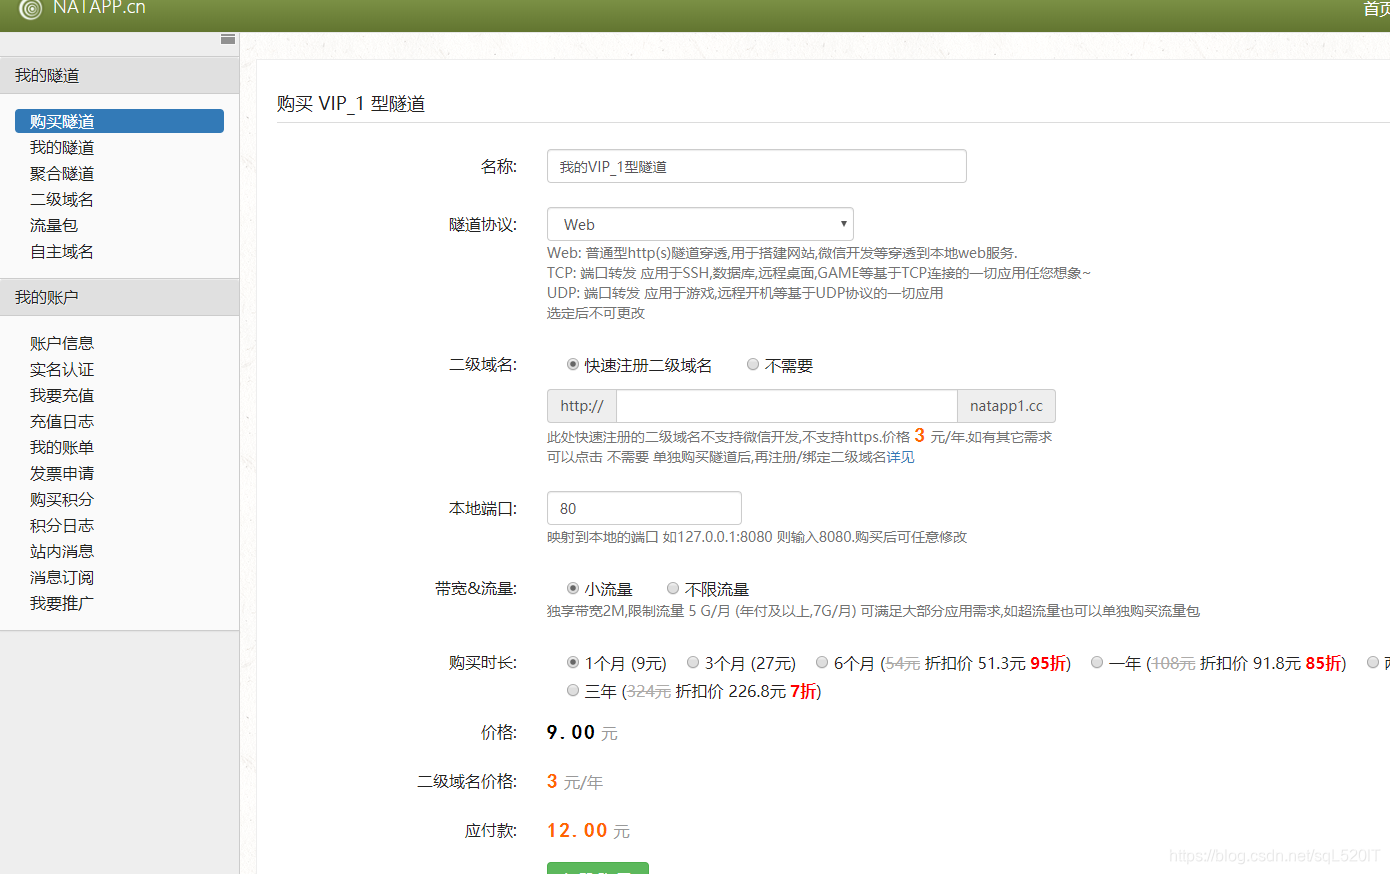Choose 小流量 bandwidth option
The width and height of the screenshot is (1390, 874).
tap(573, 589)
